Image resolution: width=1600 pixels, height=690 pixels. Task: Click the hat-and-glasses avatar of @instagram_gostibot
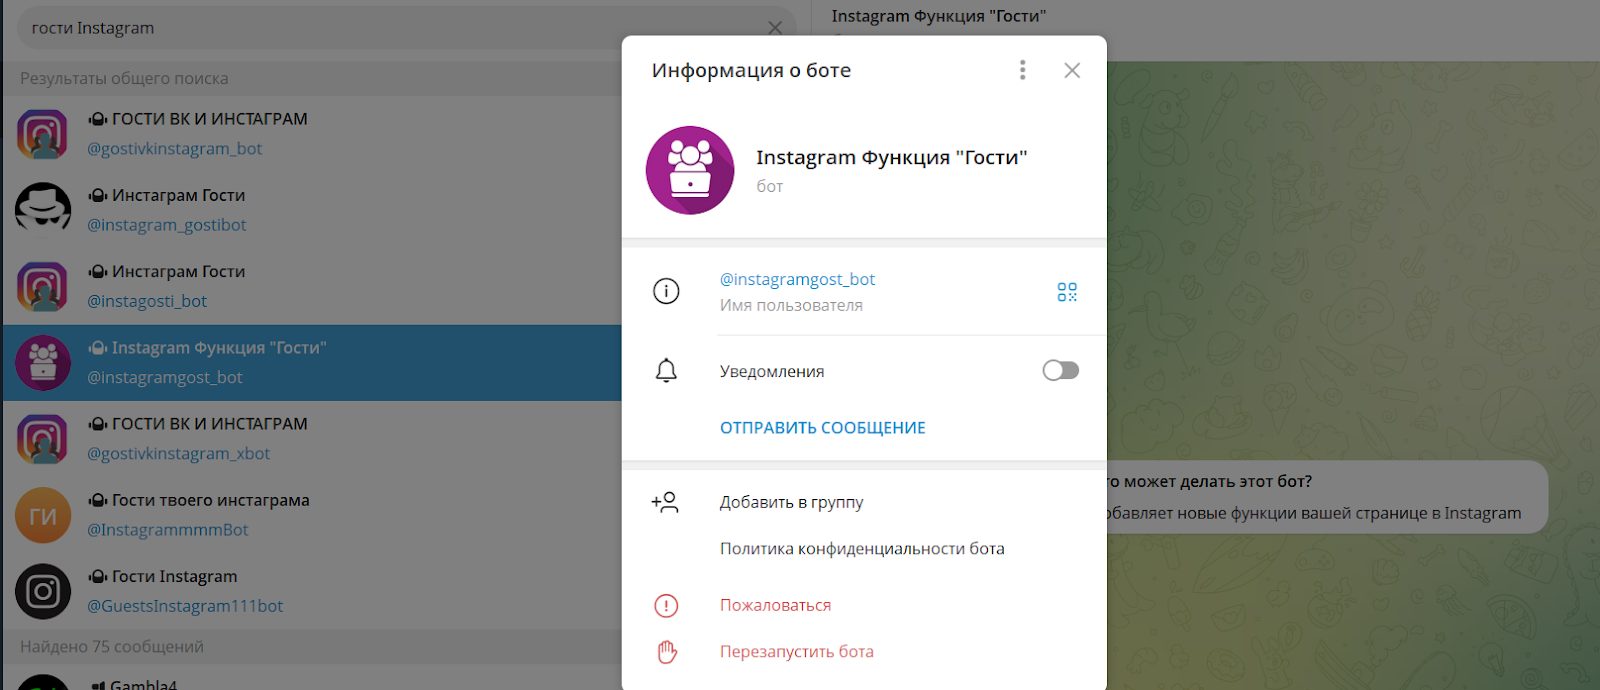point(43,210)
